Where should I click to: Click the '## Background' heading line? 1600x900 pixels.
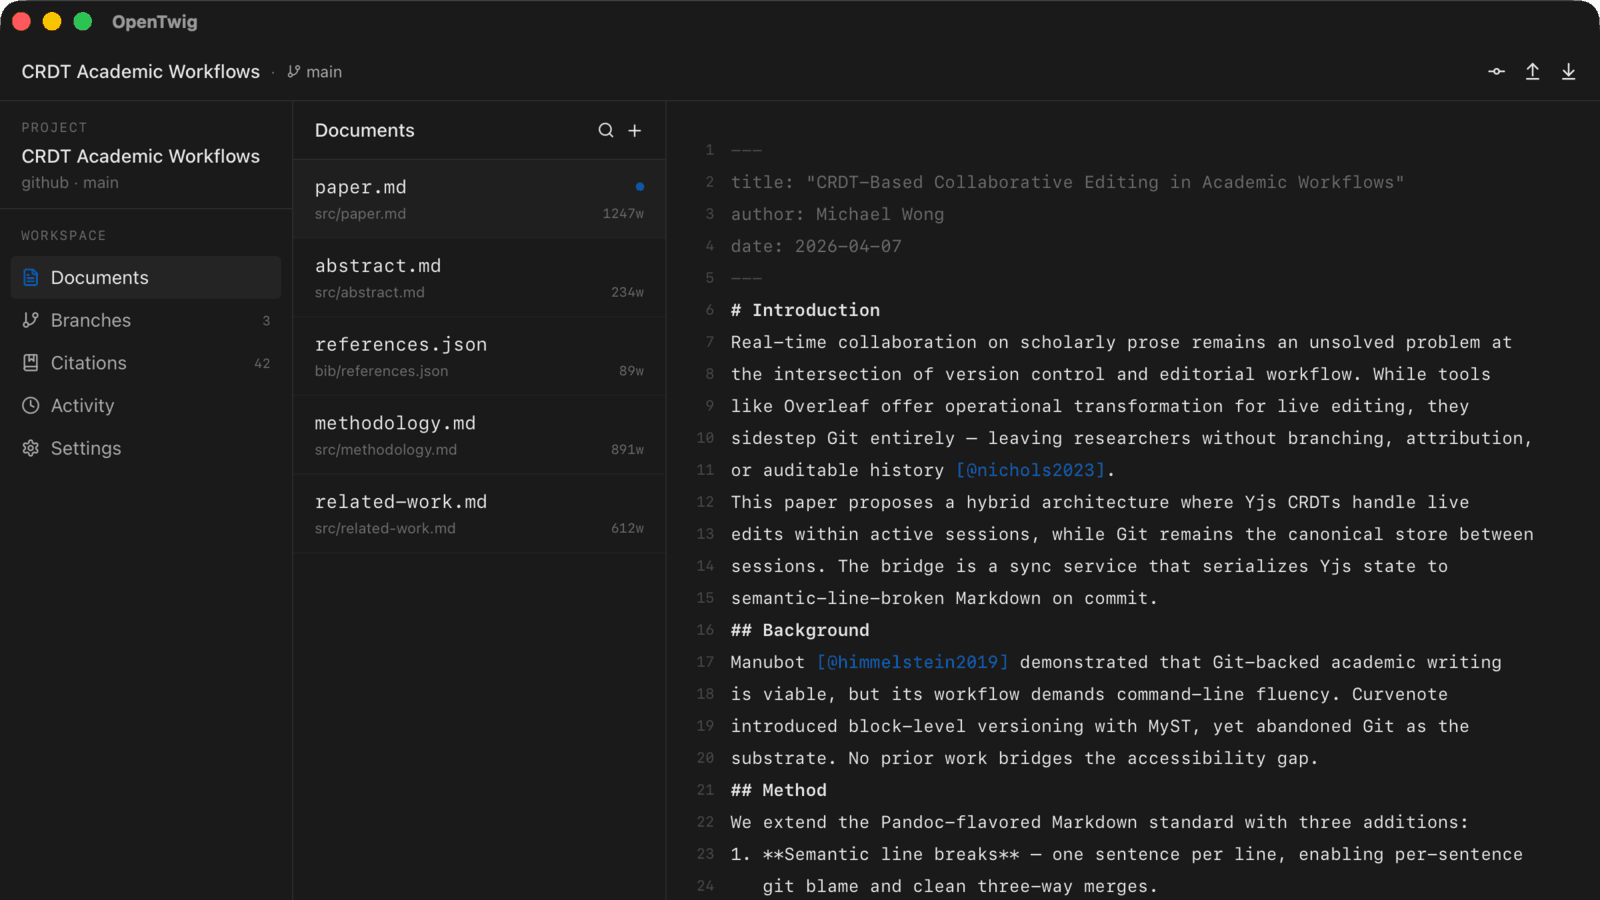(x=800, y=630)
